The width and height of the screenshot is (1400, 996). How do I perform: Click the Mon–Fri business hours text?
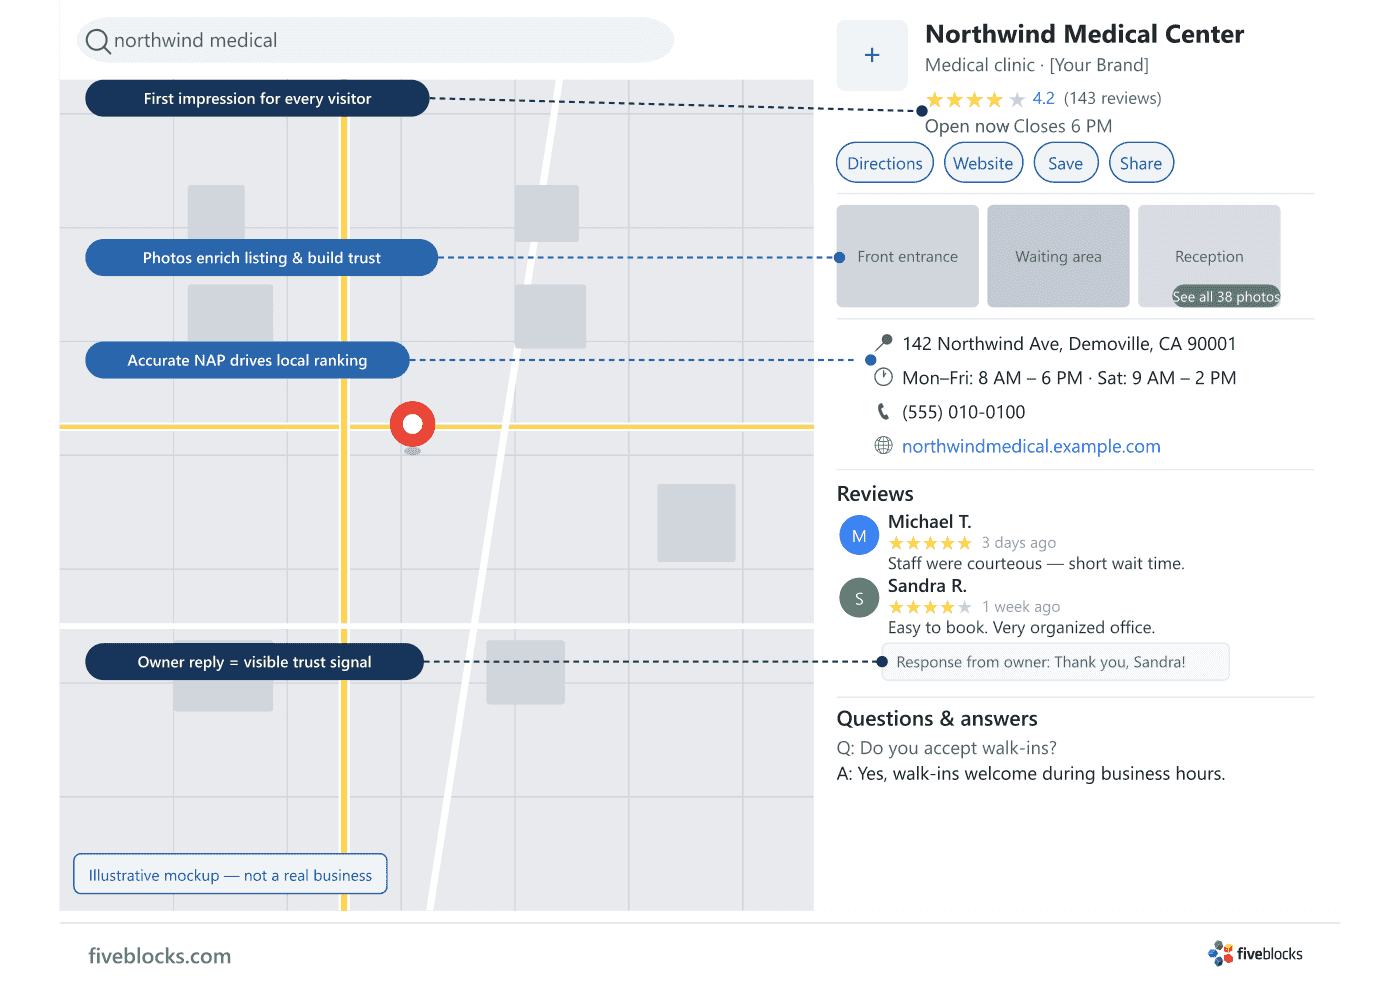pos(1069,378)
